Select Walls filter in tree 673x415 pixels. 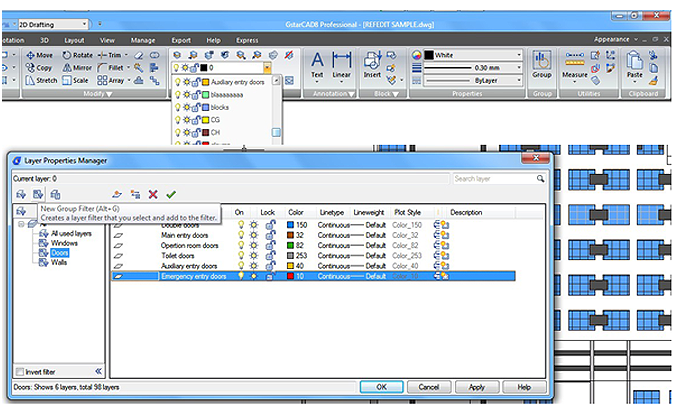pos(59,262)
